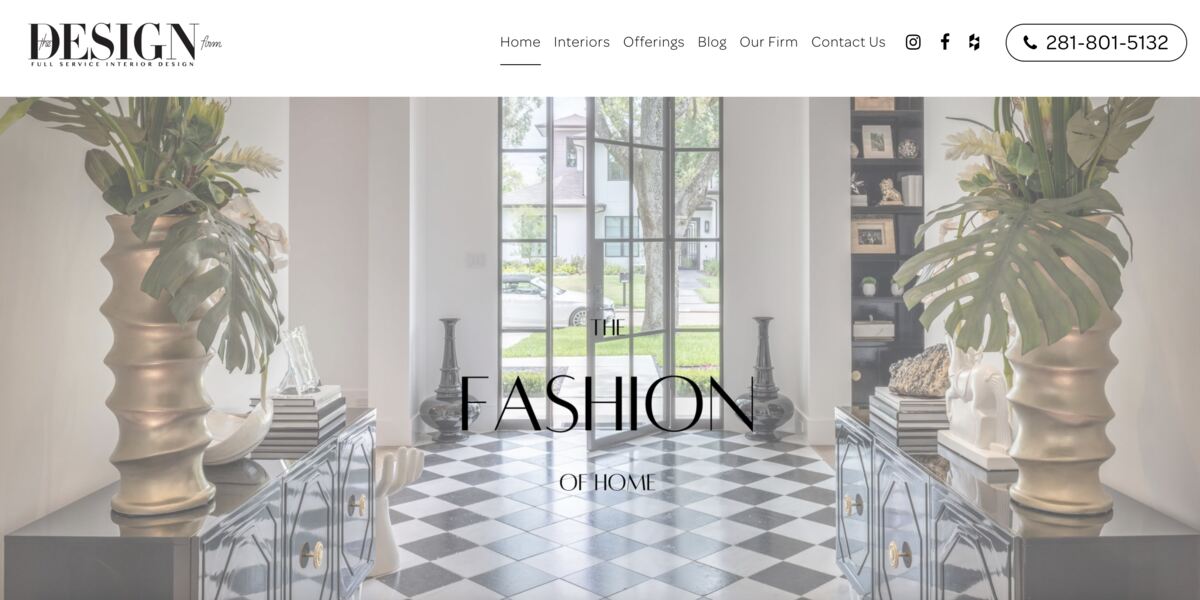This screenshot has height=600, width=1200.
Task: Click the OF HOME subtitle text
Action: pos(607,483)
